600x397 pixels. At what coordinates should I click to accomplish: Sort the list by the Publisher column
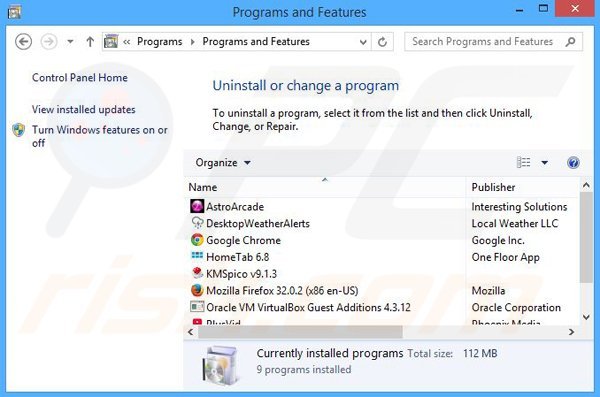(523, 187)
